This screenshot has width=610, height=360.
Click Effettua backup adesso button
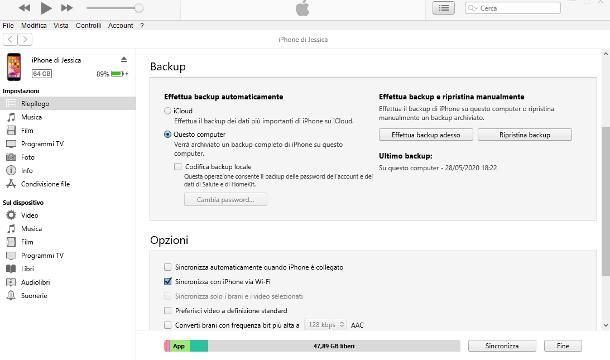[x=426, y=135]
